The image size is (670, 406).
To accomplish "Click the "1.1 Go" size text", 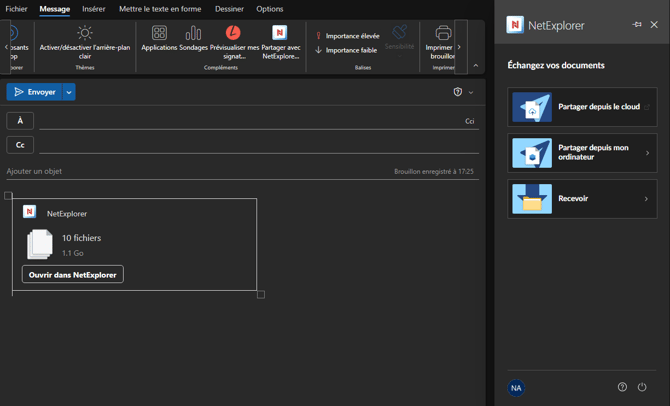I will tap(73, 253).
